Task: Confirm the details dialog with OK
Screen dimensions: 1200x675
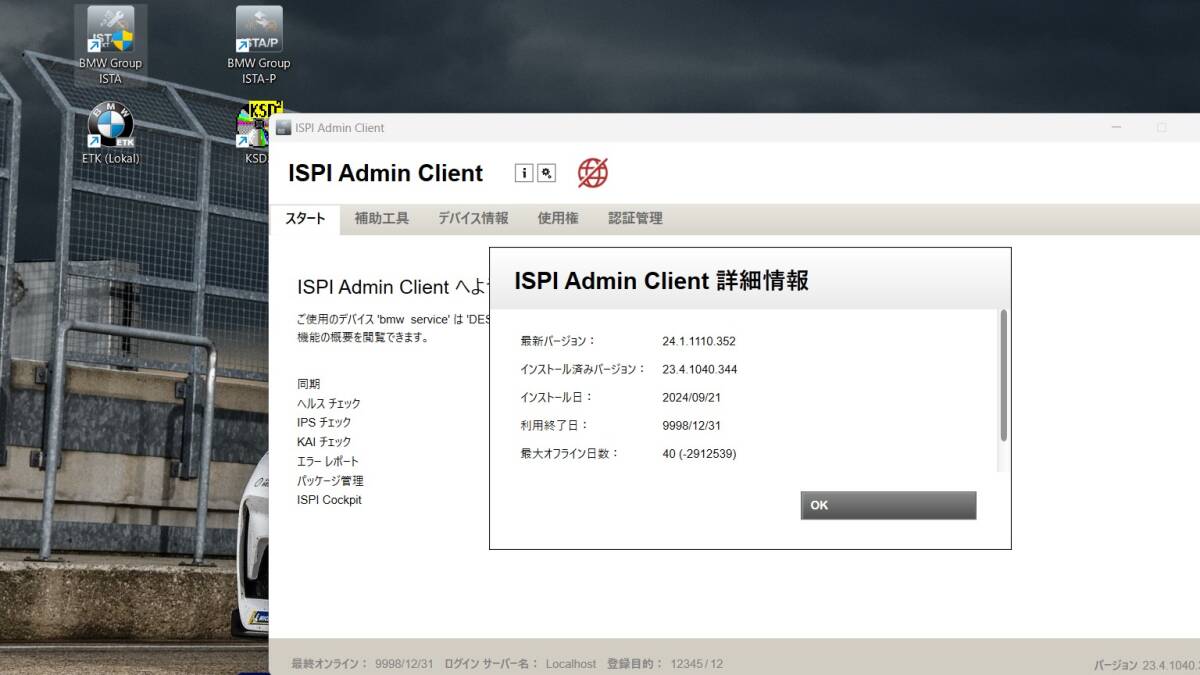Action: click(x=888, y=505)
